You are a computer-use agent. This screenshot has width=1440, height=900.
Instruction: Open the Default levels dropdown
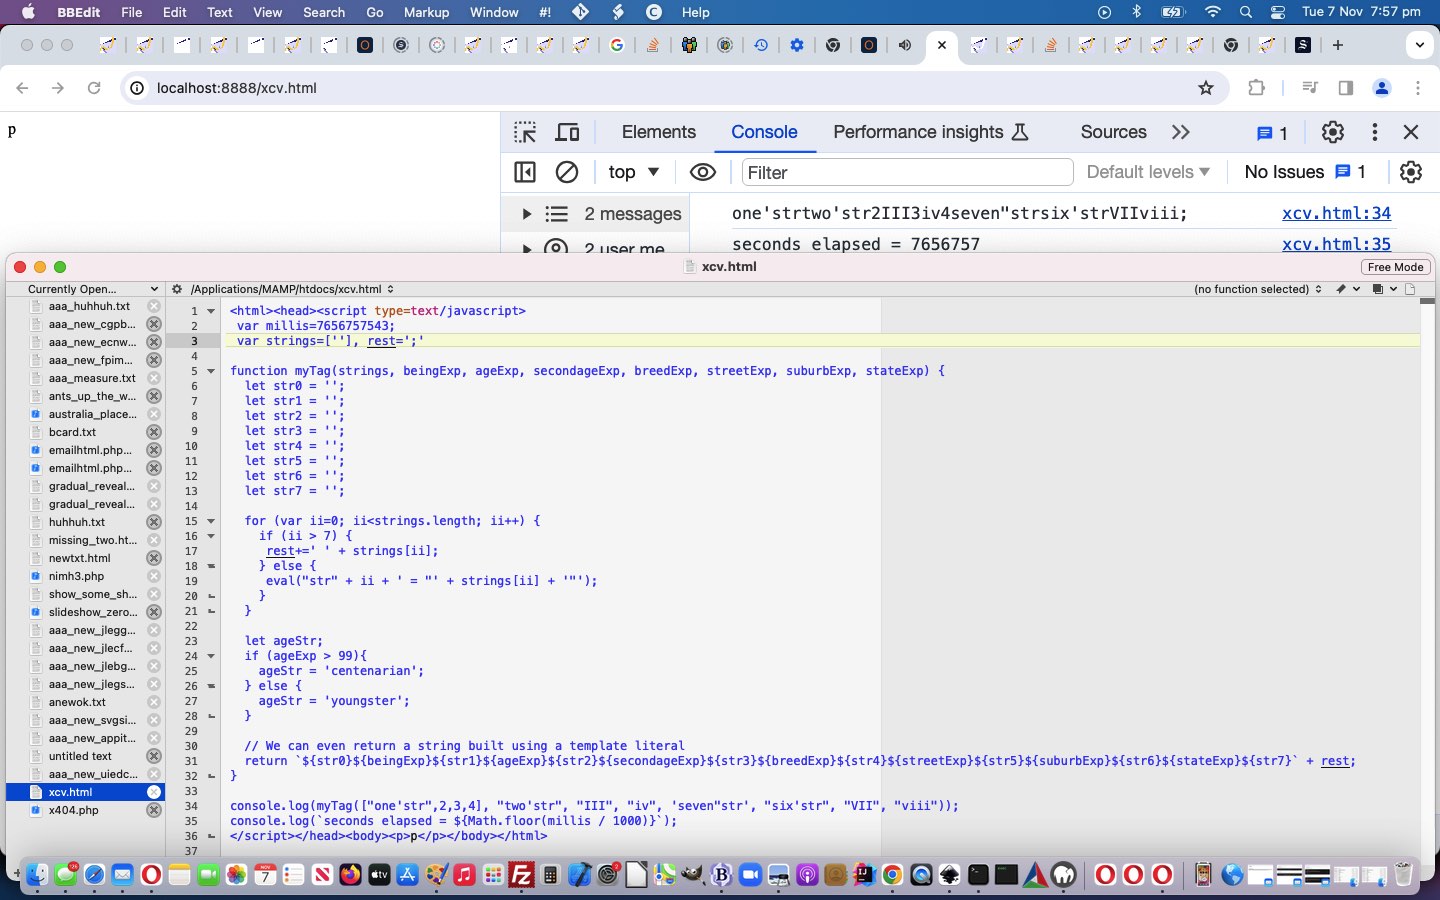[x=1148, y=172]
